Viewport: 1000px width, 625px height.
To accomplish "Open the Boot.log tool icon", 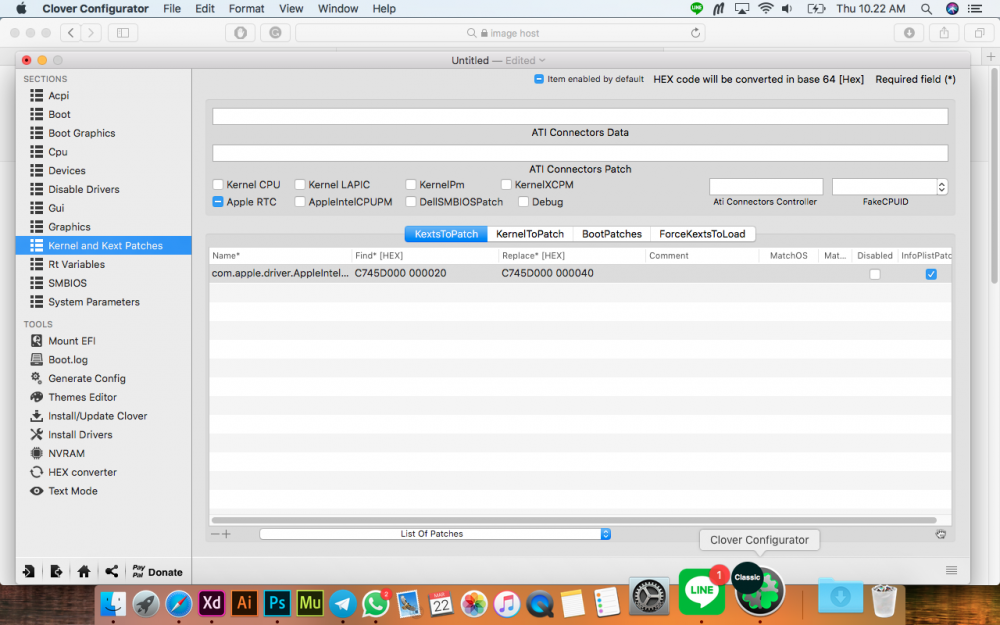I will point(36,360).
